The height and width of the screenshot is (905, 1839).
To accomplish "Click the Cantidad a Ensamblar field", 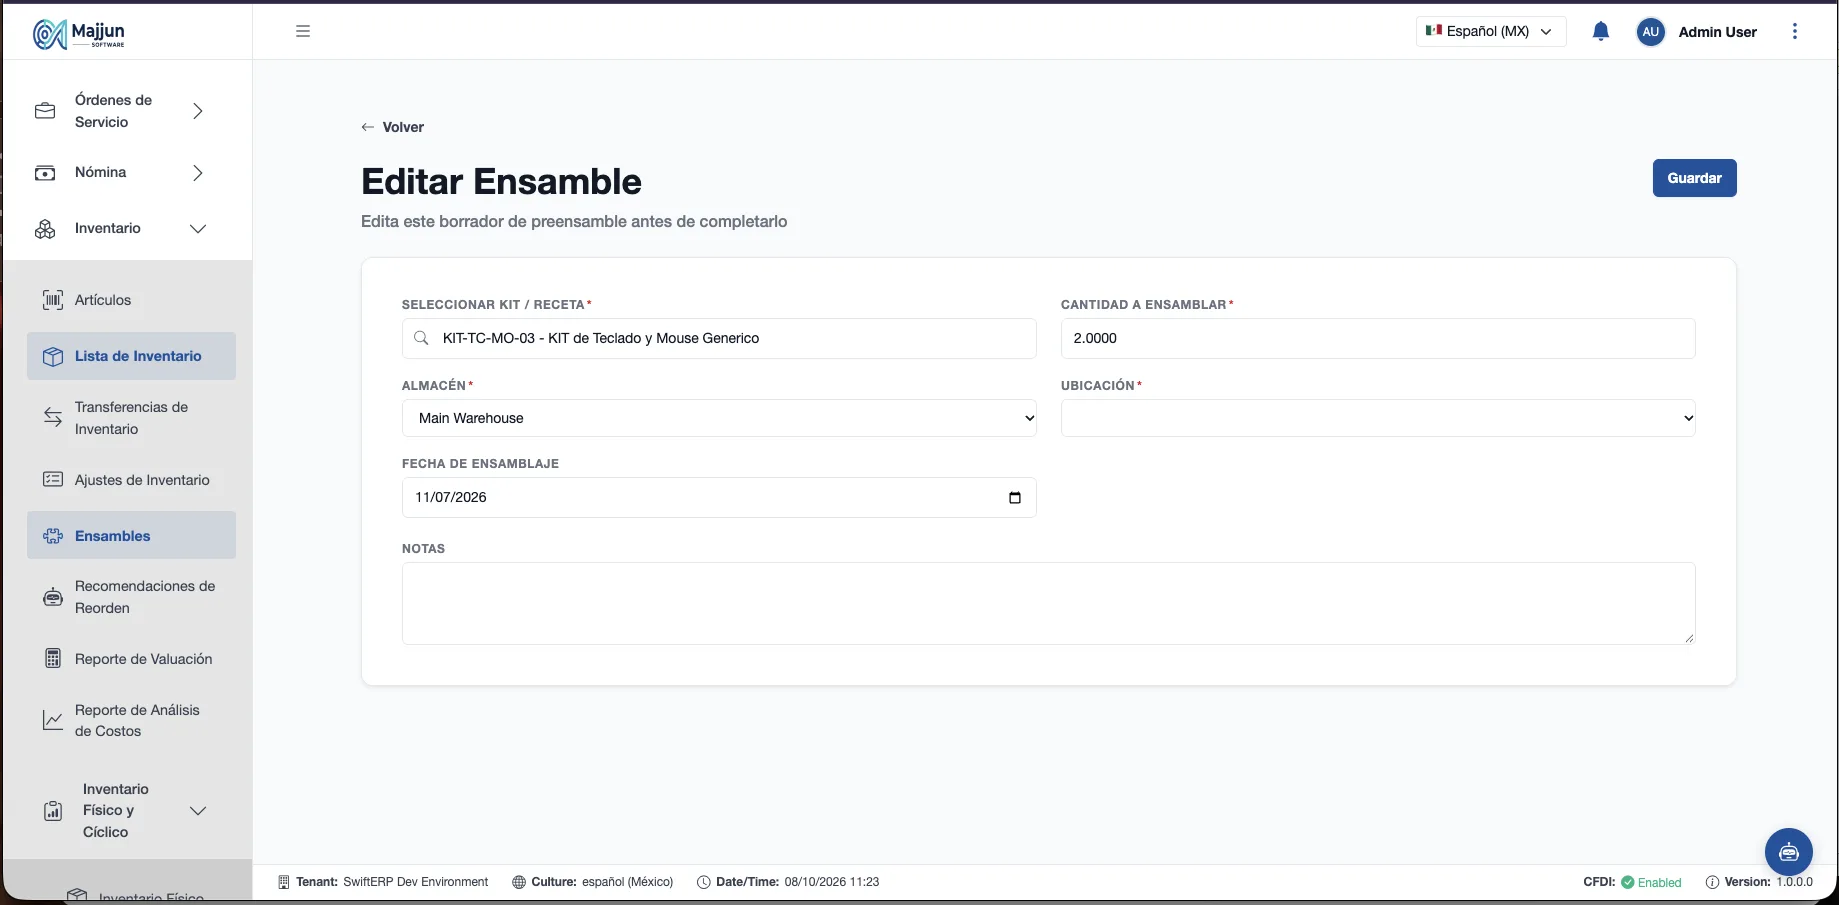I will [1378, 338].
